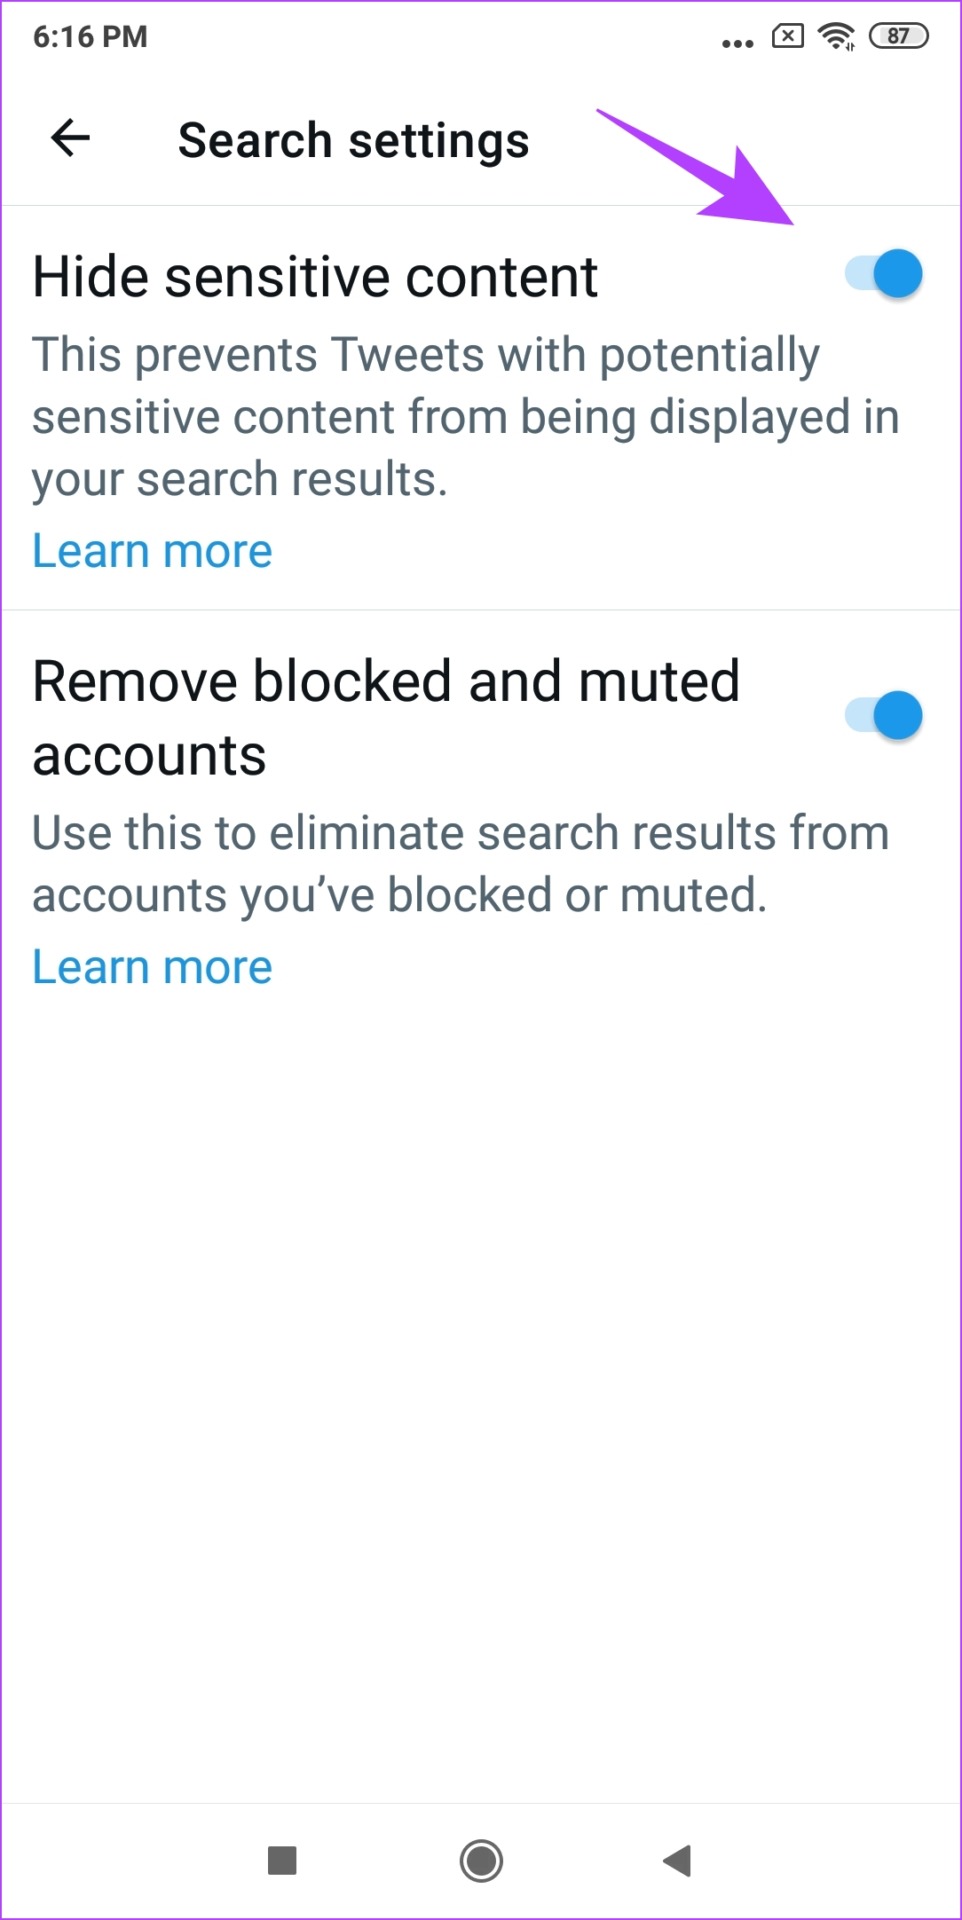962x1920 pixels.
Task: Tap the battery indicator showing 87
Action: pos(898,37)
